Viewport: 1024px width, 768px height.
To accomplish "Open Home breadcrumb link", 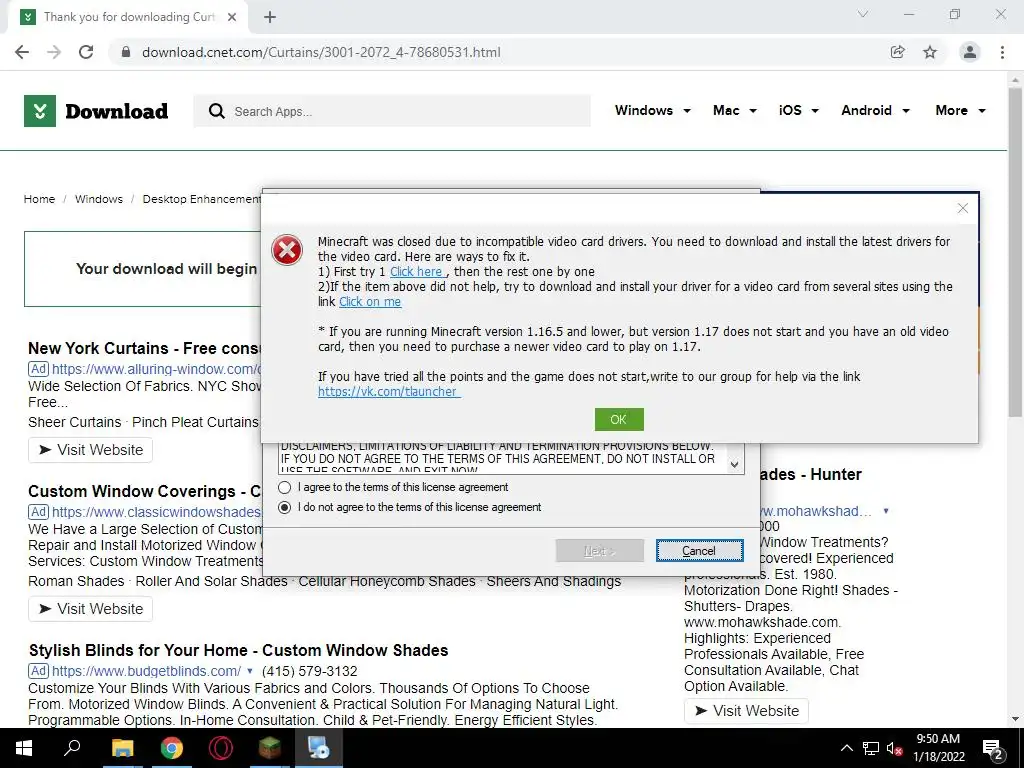I will [39, 199].
